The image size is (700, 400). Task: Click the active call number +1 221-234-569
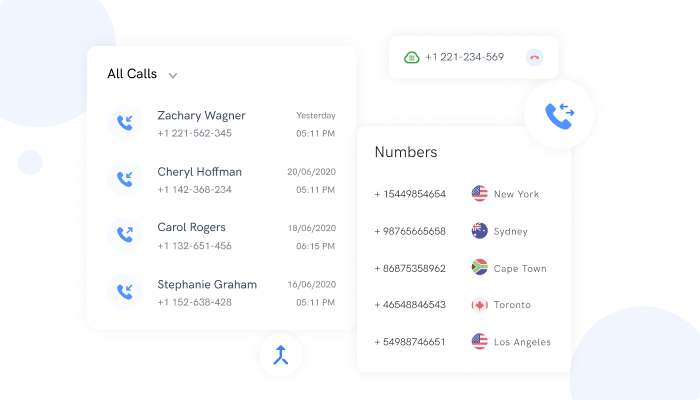[x=464, y=57]
